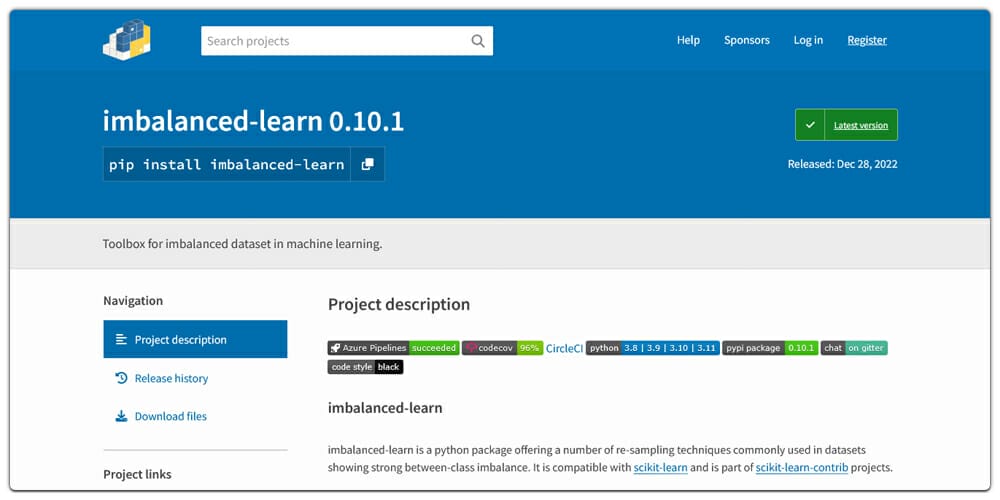Open the Azure Pipelines succeeded badge

click(393, 348)
